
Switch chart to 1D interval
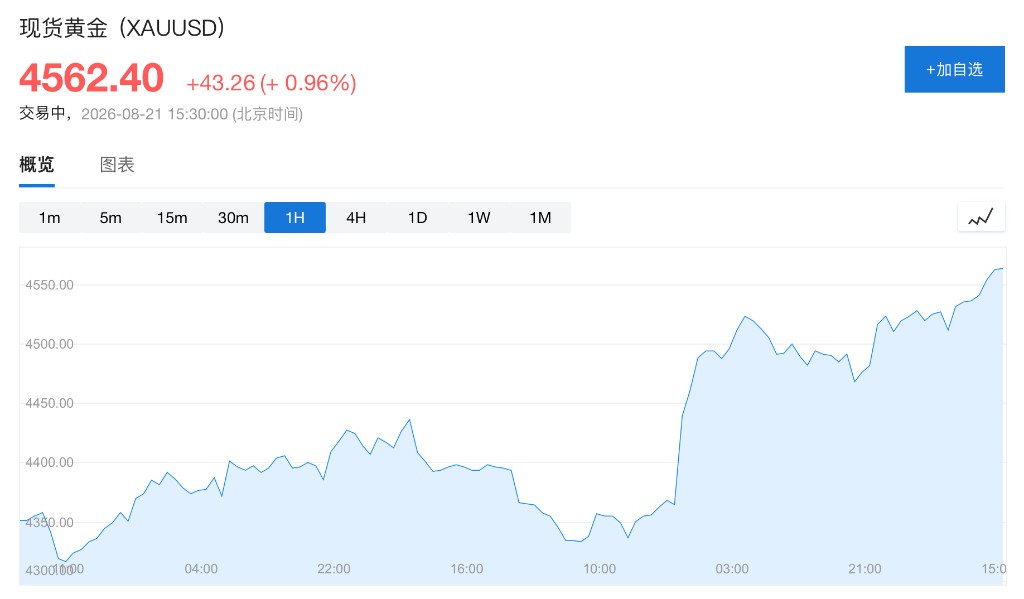[417, 218]
